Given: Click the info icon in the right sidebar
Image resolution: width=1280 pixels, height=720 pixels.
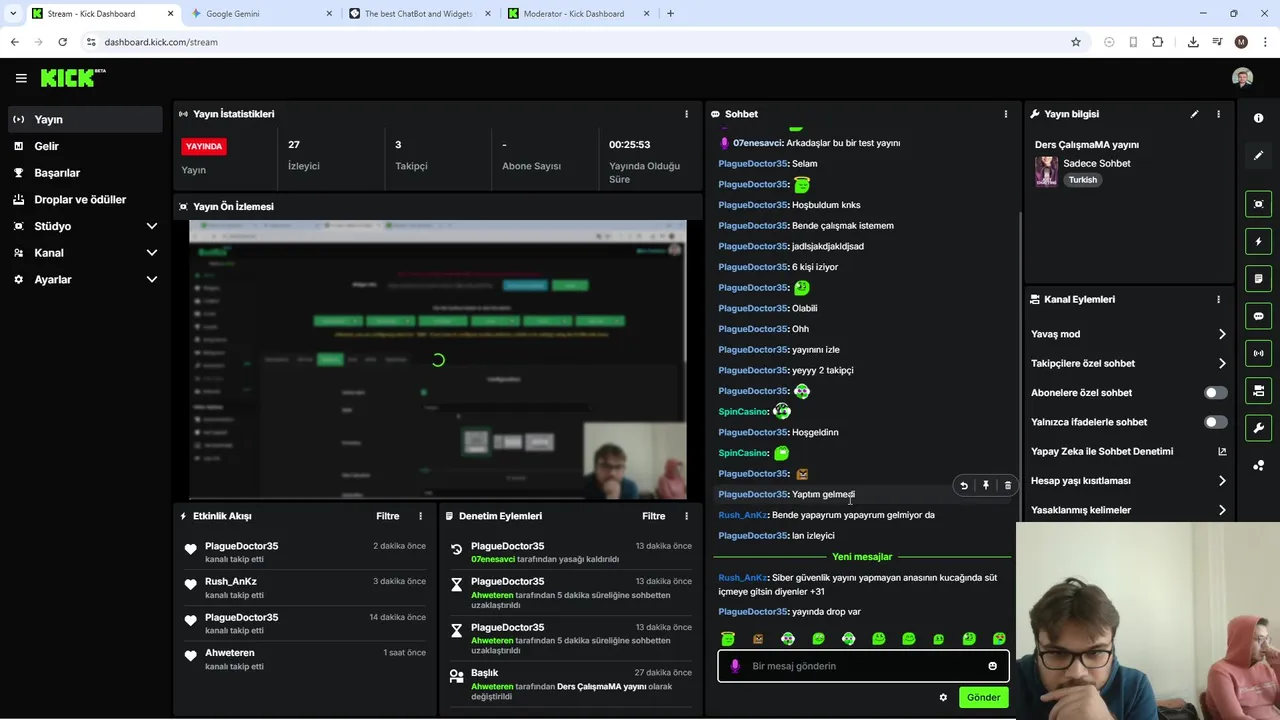Looking at the screenshot, I should pyautogui.click(x=1258, y=118).
